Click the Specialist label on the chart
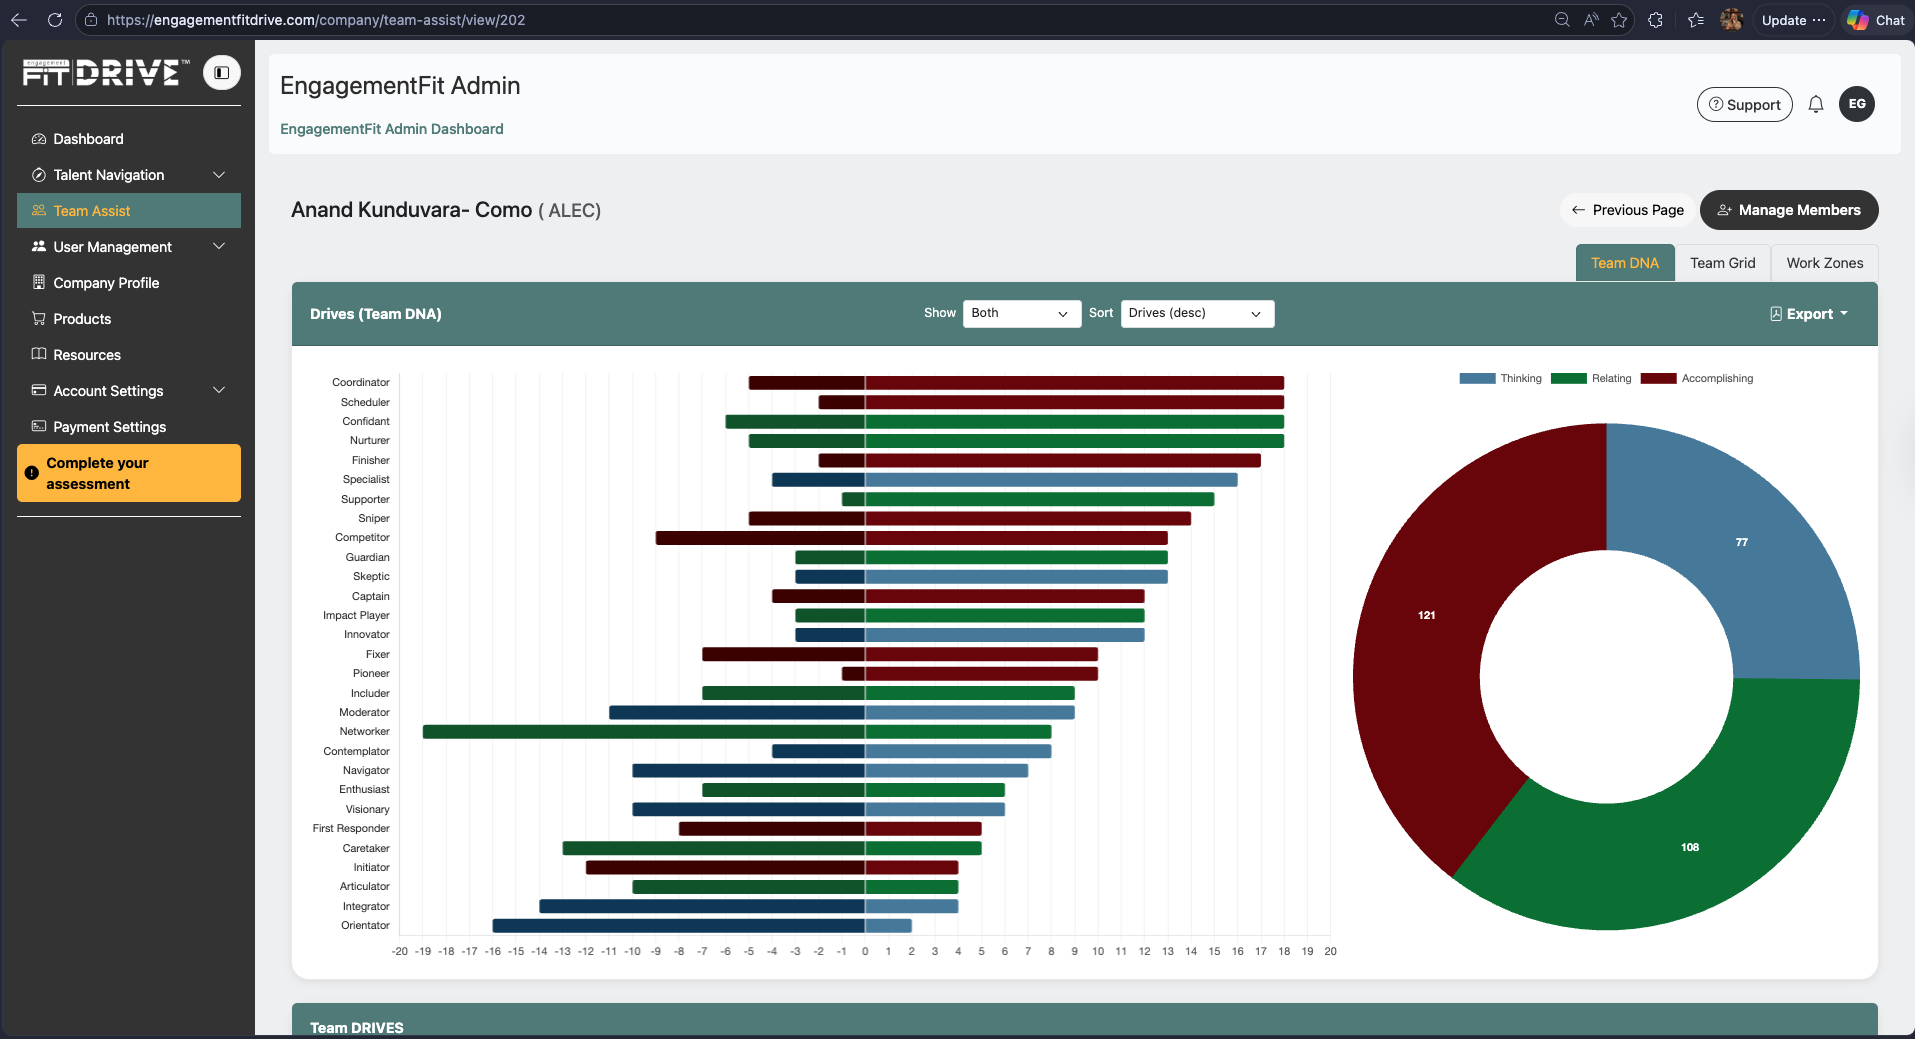The height and width of the screenshot is (1039, 1915). click(366, 480)
